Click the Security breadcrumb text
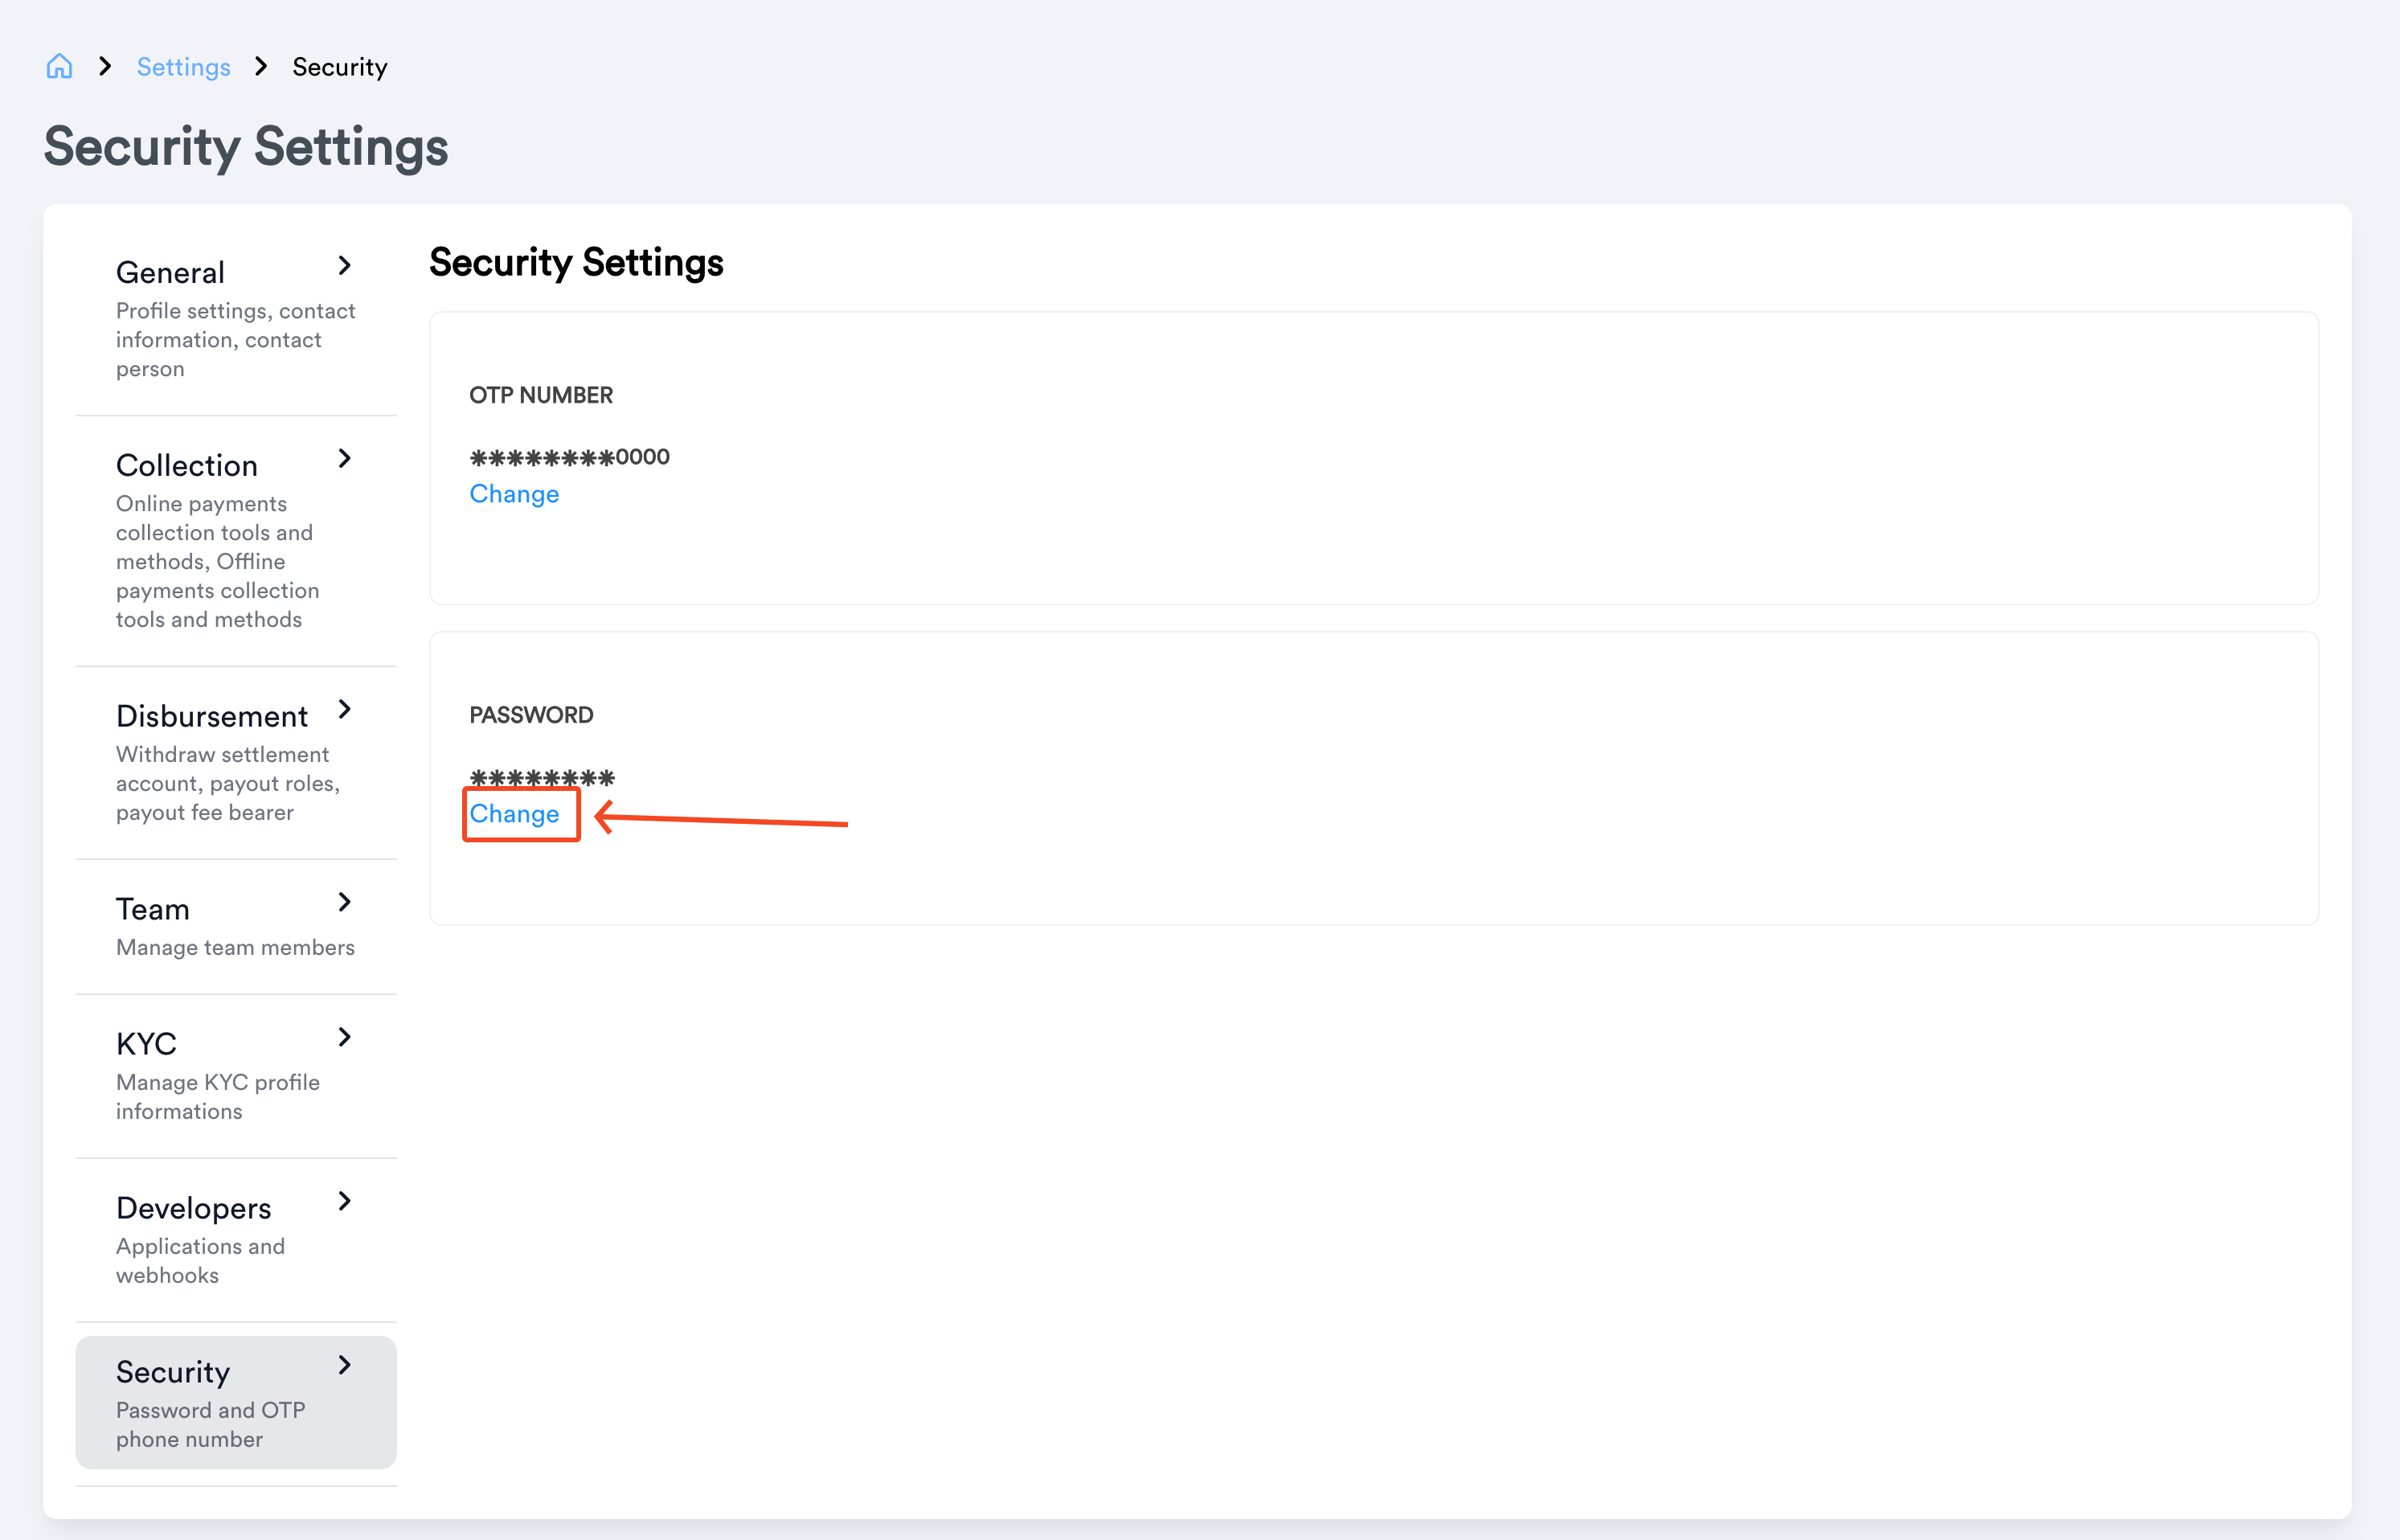The width and height of the screenshot is (2400, 1540). pyautogui.click(x=340, y=67)
